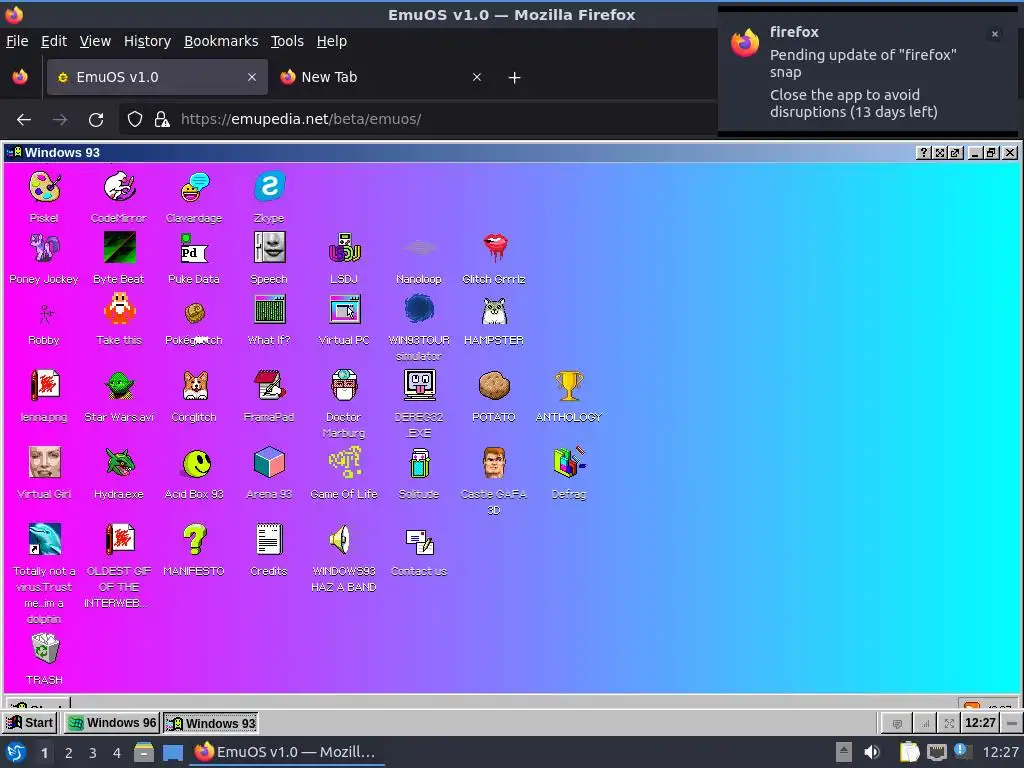The height and width of the screenshot is (768, 1024).
Task: Open Puke Data icon
Action: point(194,249)
